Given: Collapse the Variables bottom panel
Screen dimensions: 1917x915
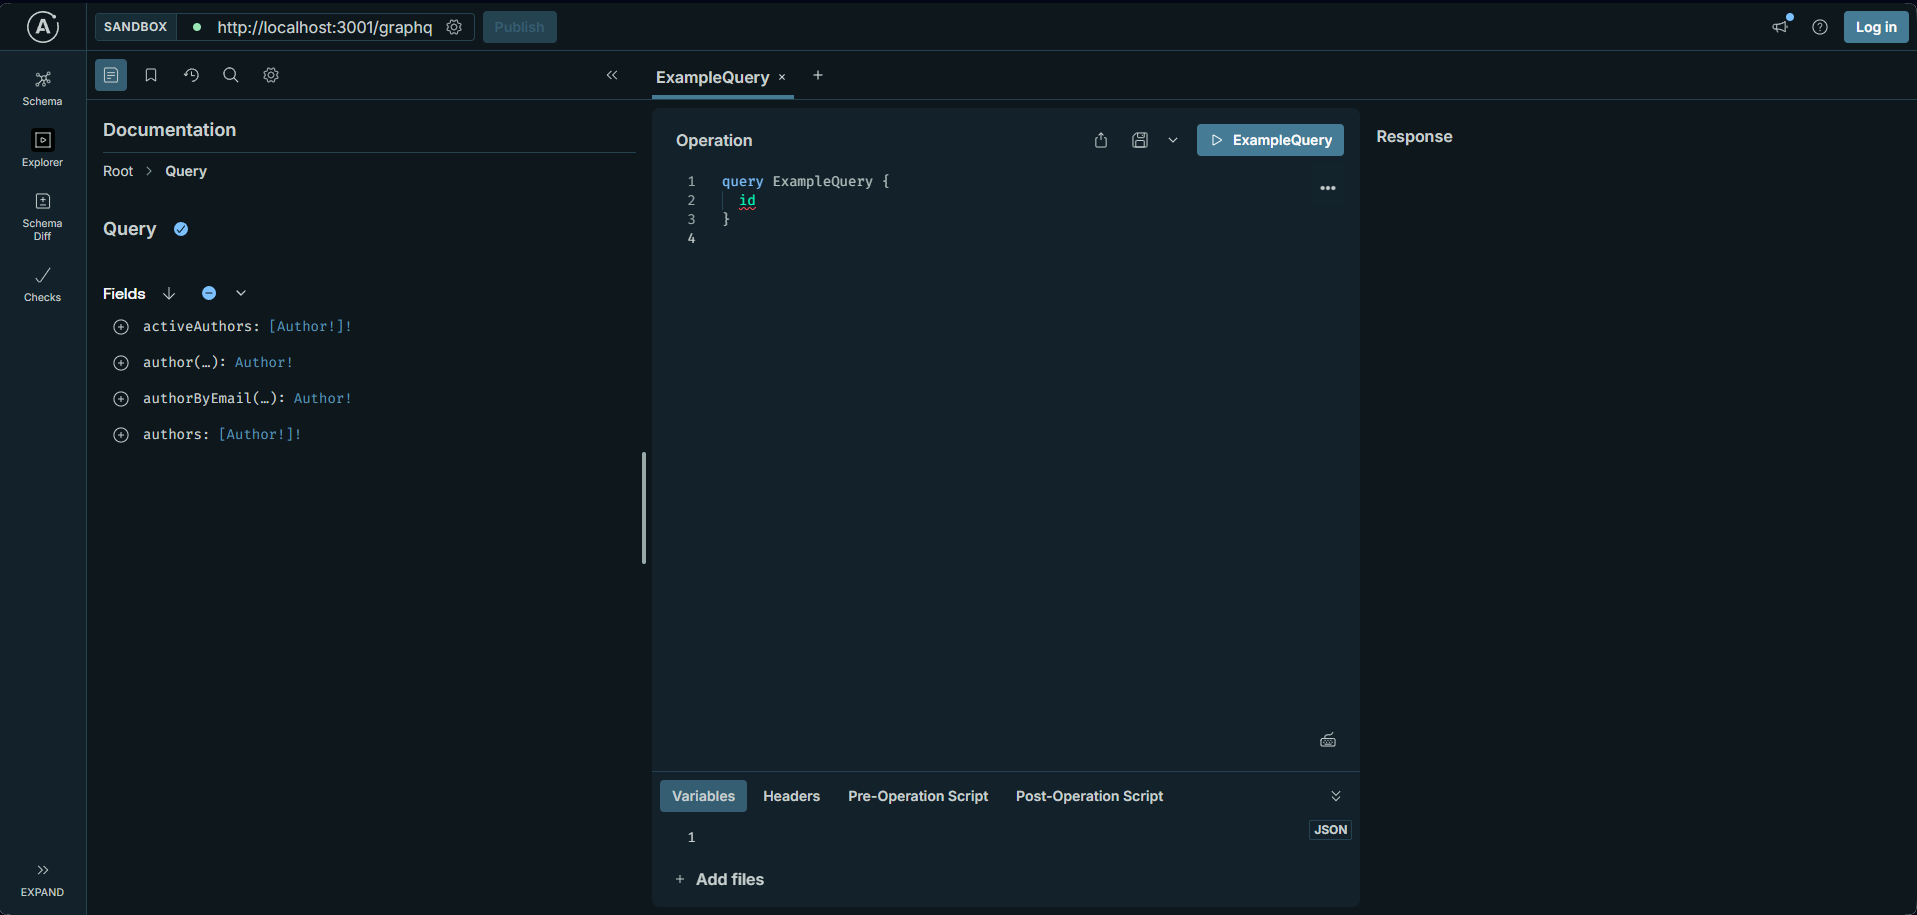Looking at the screenshot, I should point(1335,796).
